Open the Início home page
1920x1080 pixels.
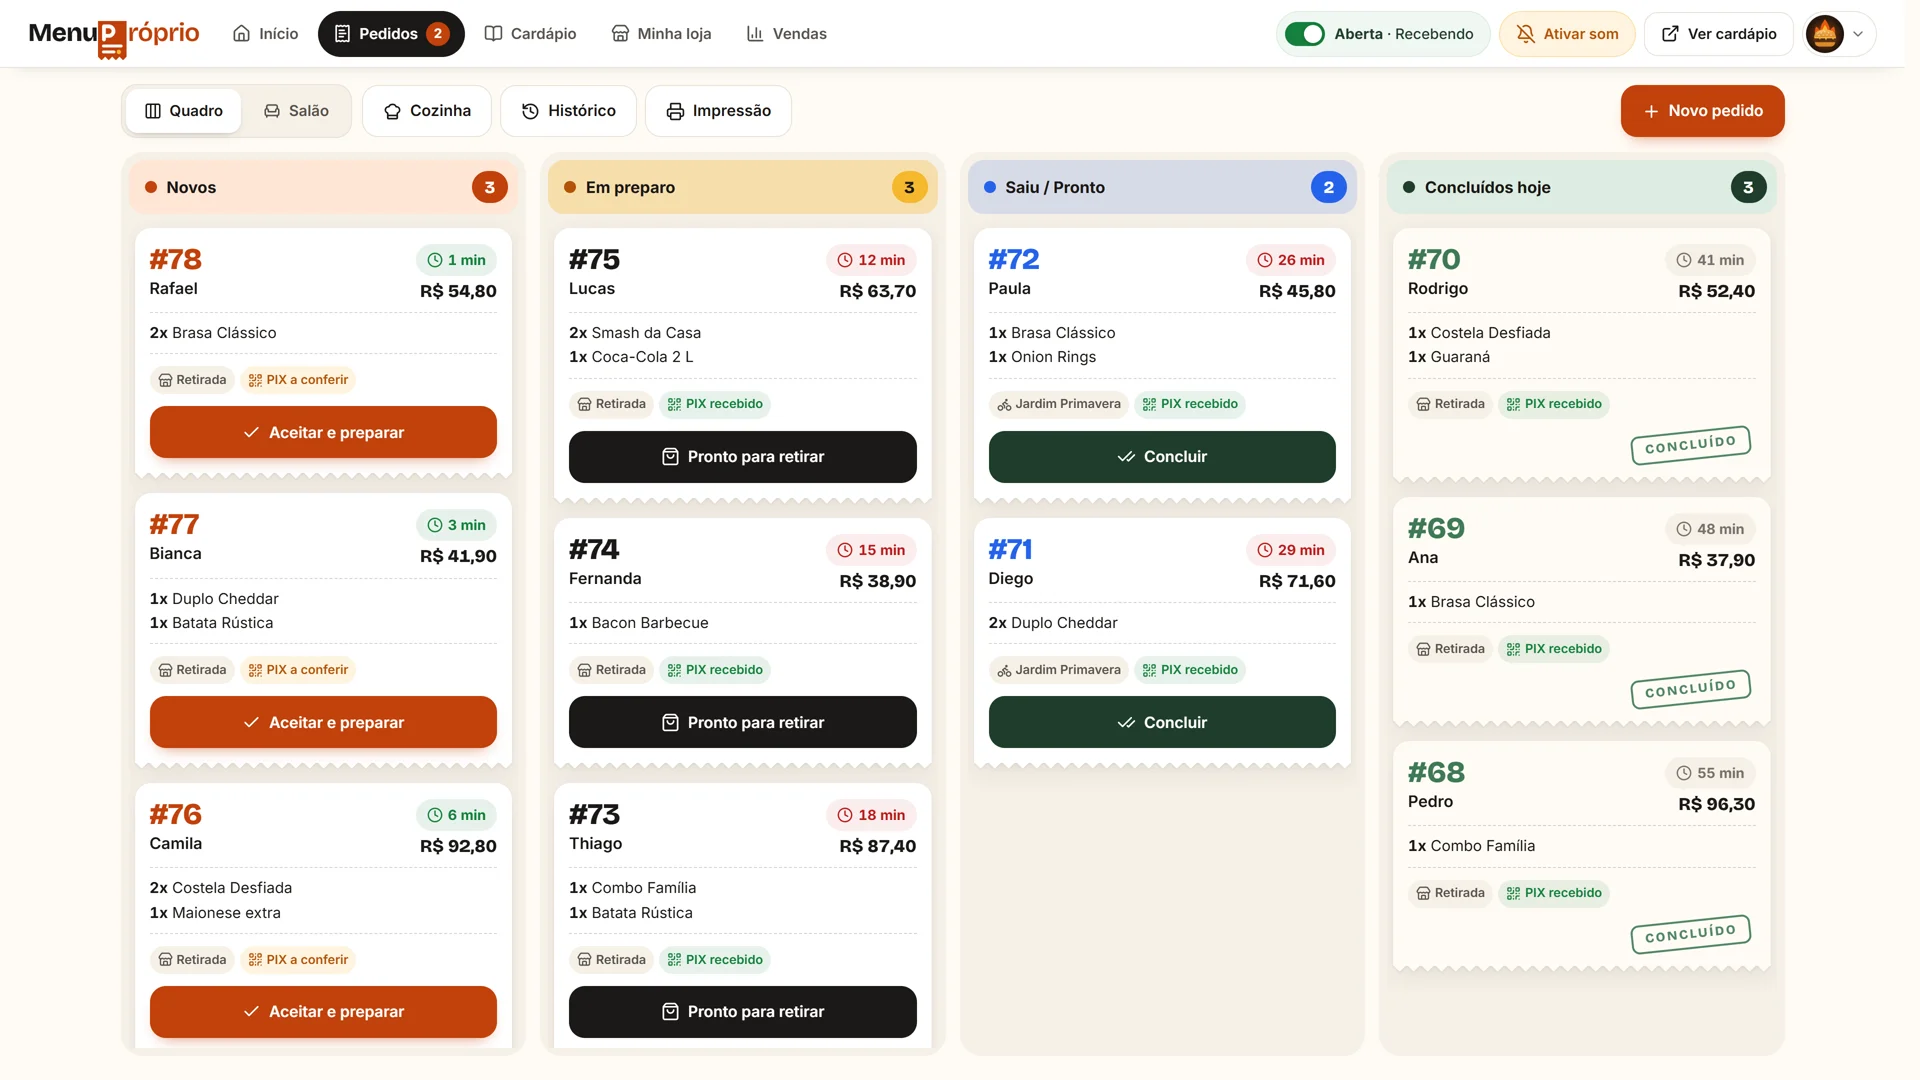coord(265,34)
